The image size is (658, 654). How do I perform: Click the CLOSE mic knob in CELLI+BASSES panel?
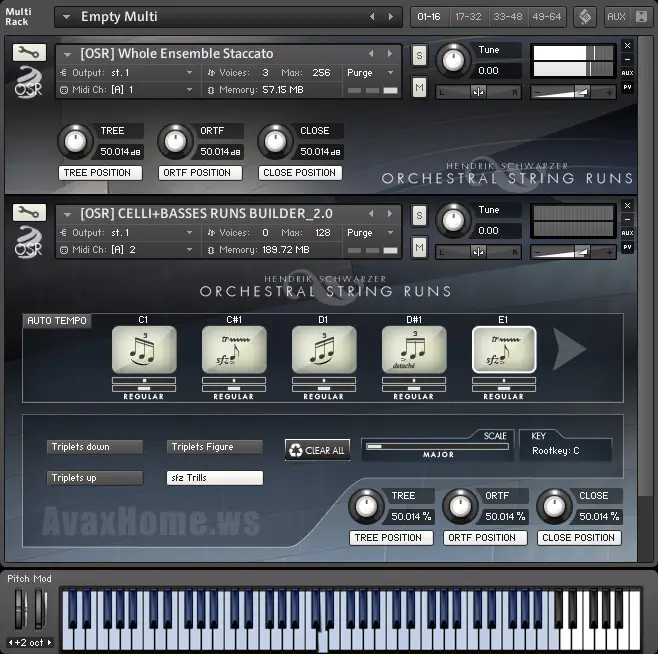tap(554, 507)
